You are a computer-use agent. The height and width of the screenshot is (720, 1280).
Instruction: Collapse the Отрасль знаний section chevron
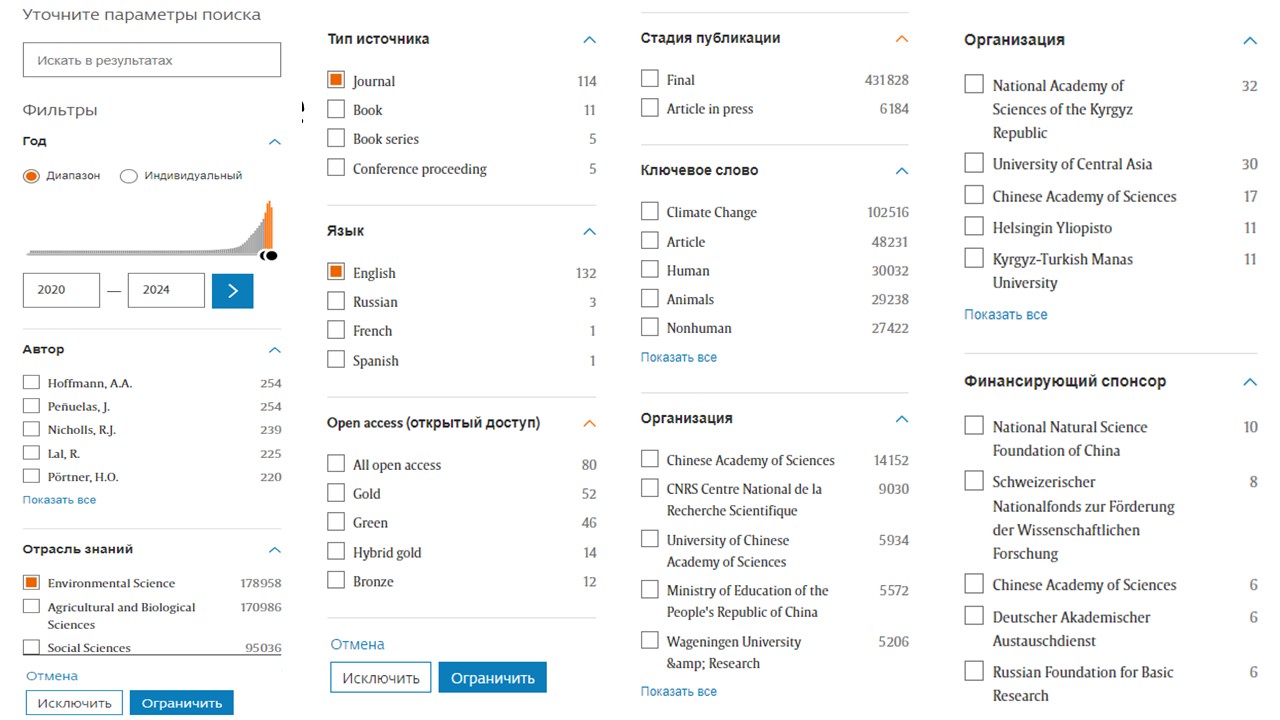[x=275, y=550]
